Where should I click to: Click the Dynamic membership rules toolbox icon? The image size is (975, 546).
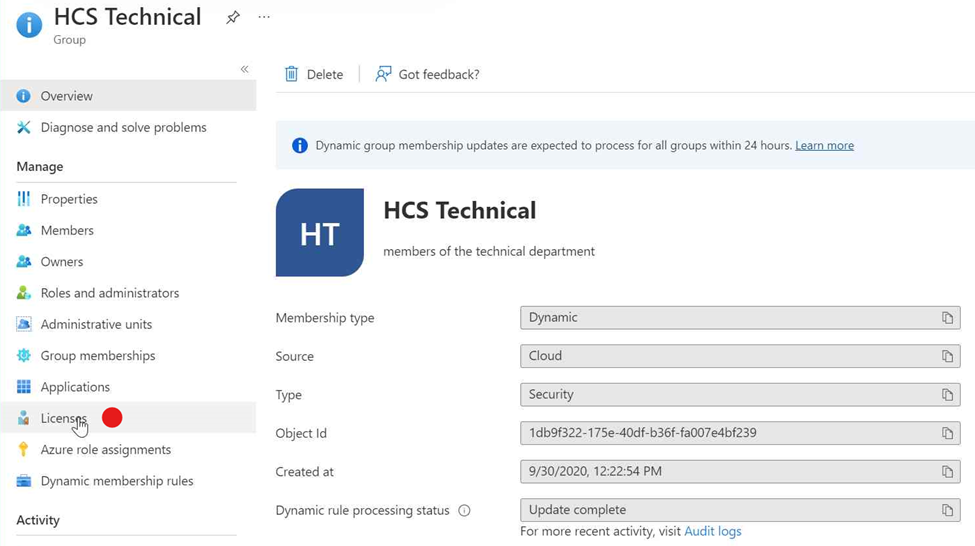[x=24, y=481]
